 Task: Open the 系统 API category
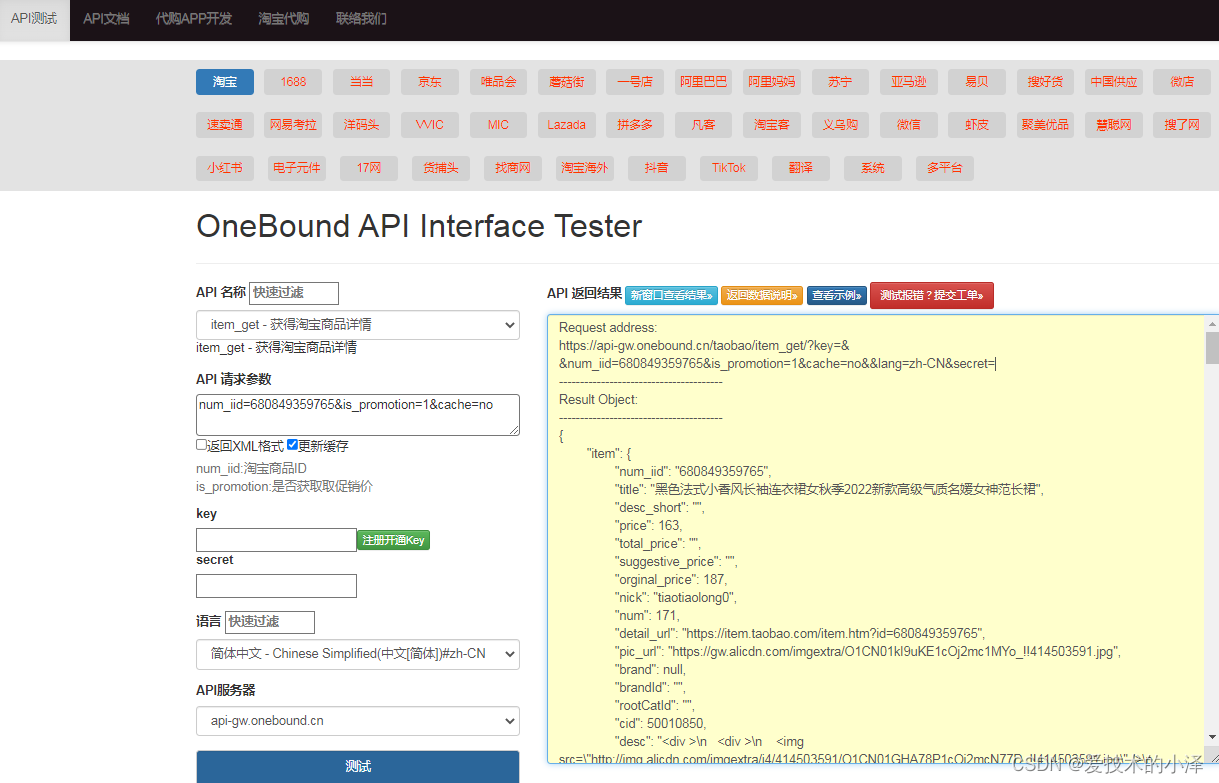coord(873,168)
